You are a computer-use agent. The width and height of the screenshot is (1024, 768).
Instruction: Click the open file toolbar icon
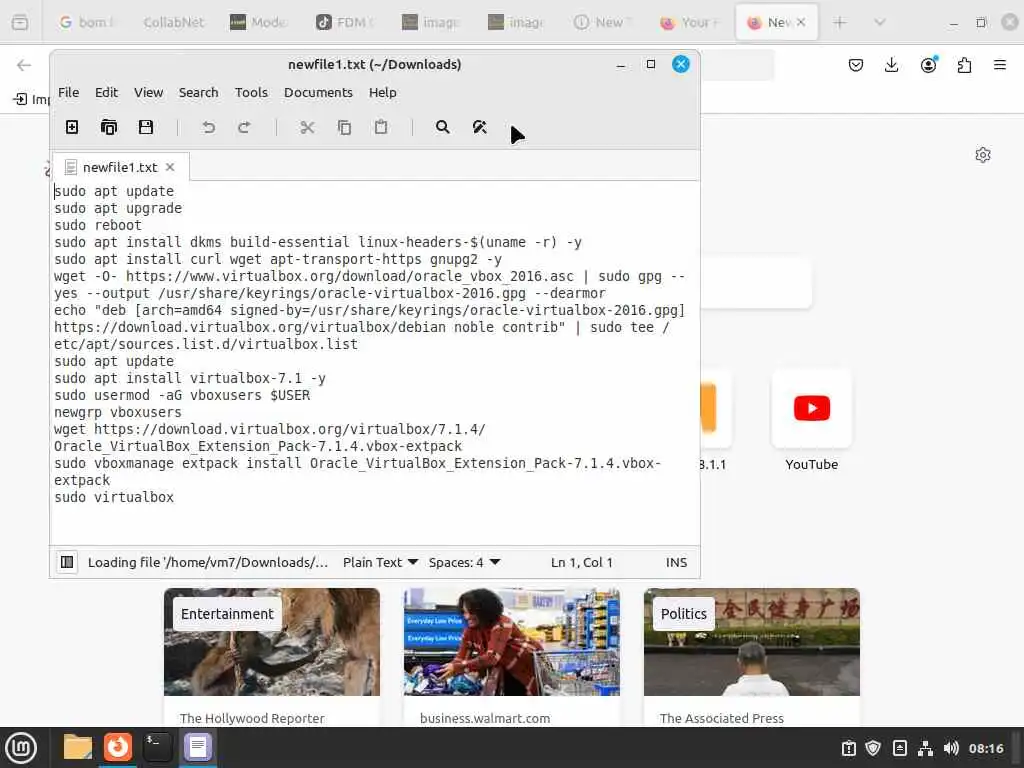[108, 127]
